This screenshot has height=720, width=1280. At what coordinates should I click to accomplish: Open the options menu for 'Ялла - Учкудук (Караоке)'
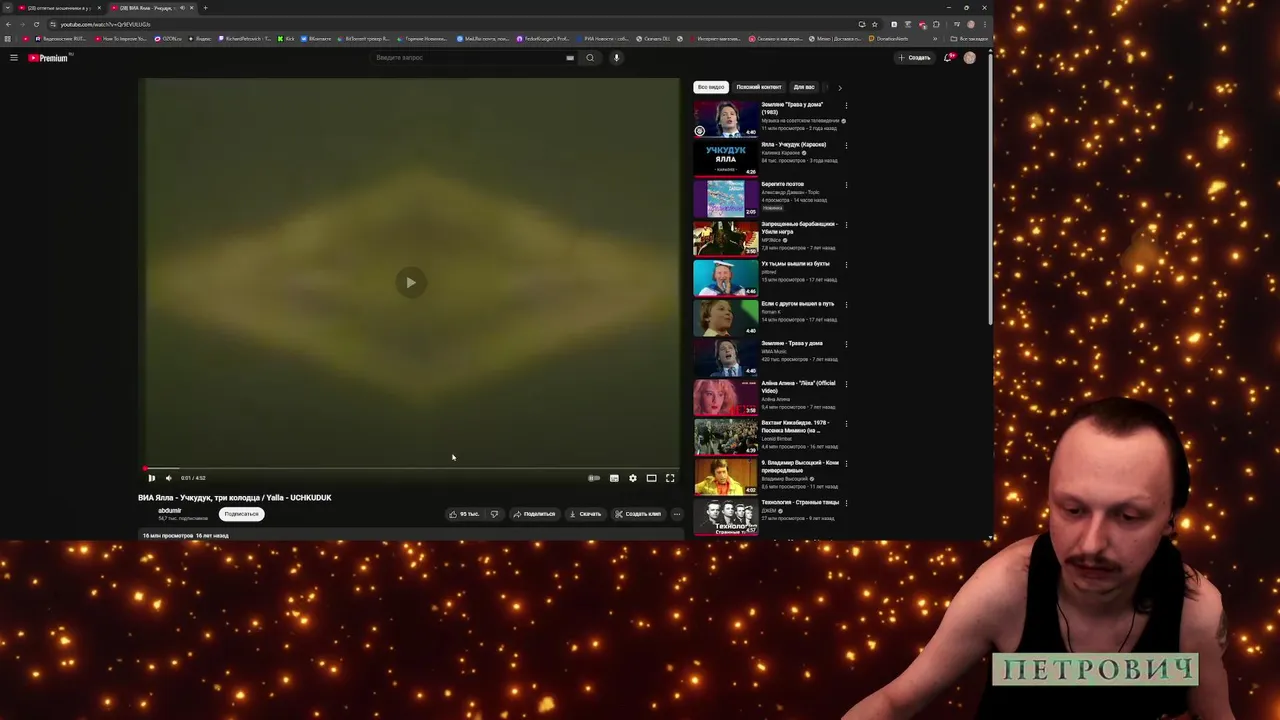pyautogui.click(x=846, y=145)
